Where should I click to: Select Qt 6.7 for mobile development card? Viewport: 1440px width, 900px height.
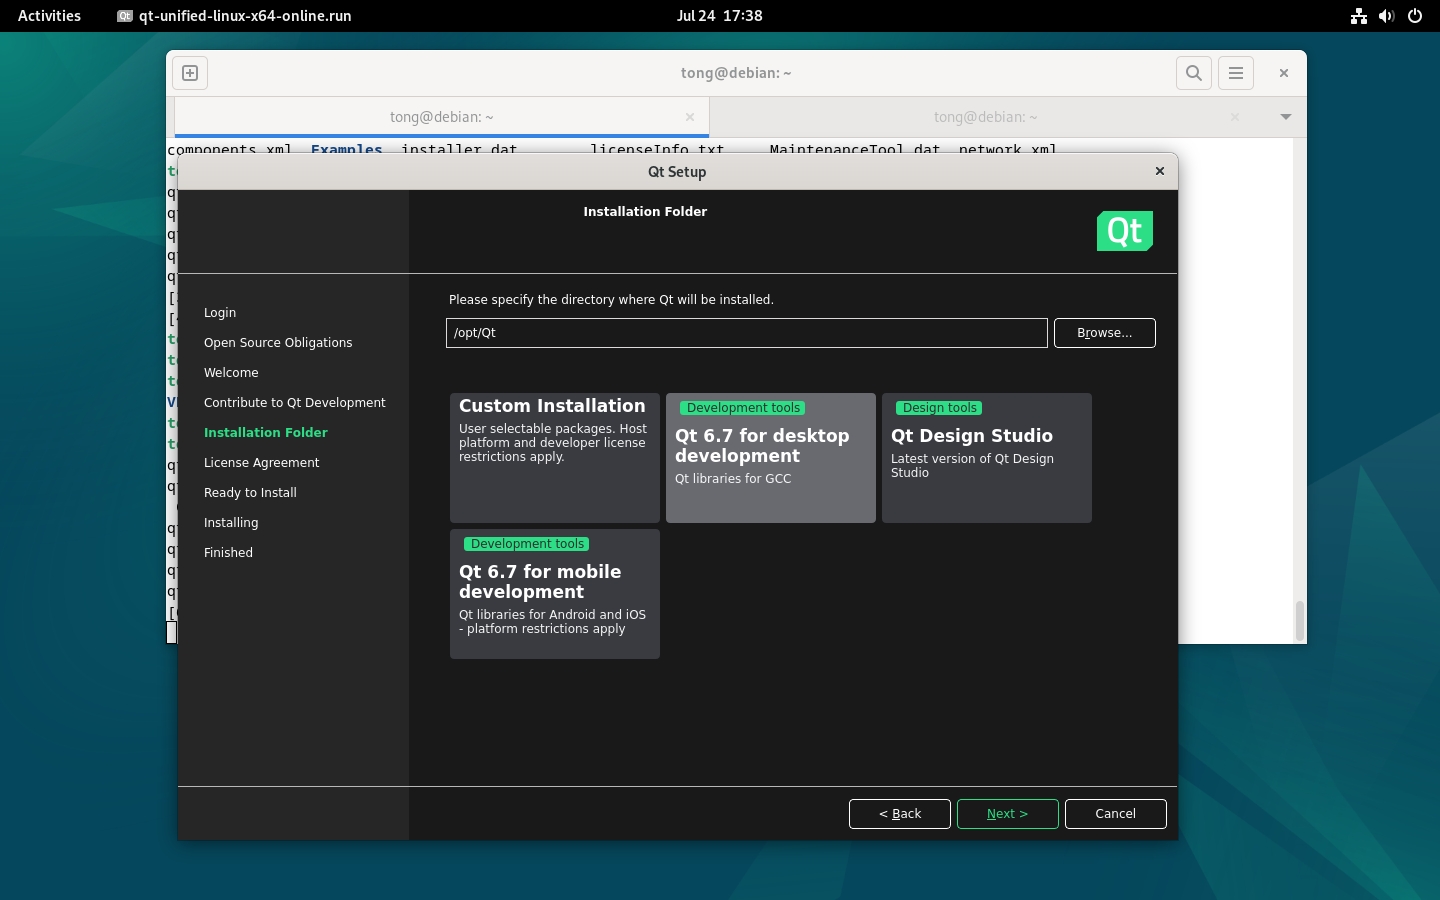click(x=555, y=594)
